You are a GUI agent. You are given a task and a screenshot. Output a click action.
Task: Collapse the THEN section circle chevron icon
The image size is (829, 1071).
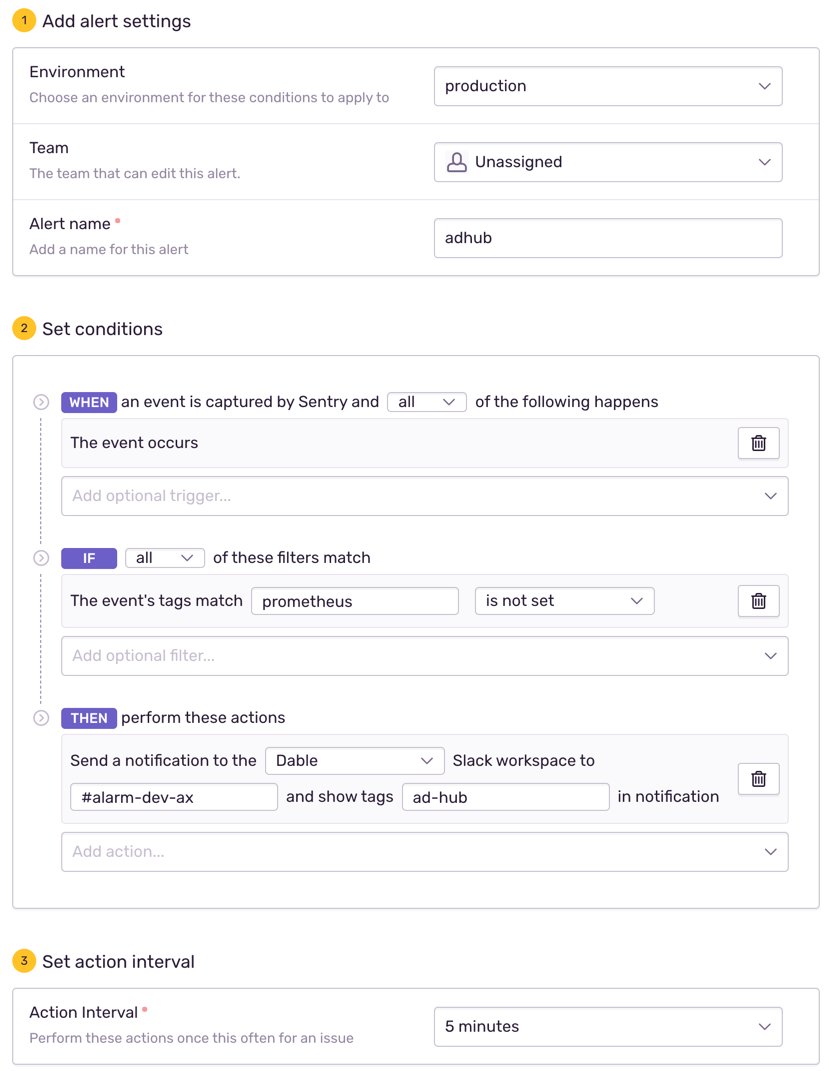41,718
